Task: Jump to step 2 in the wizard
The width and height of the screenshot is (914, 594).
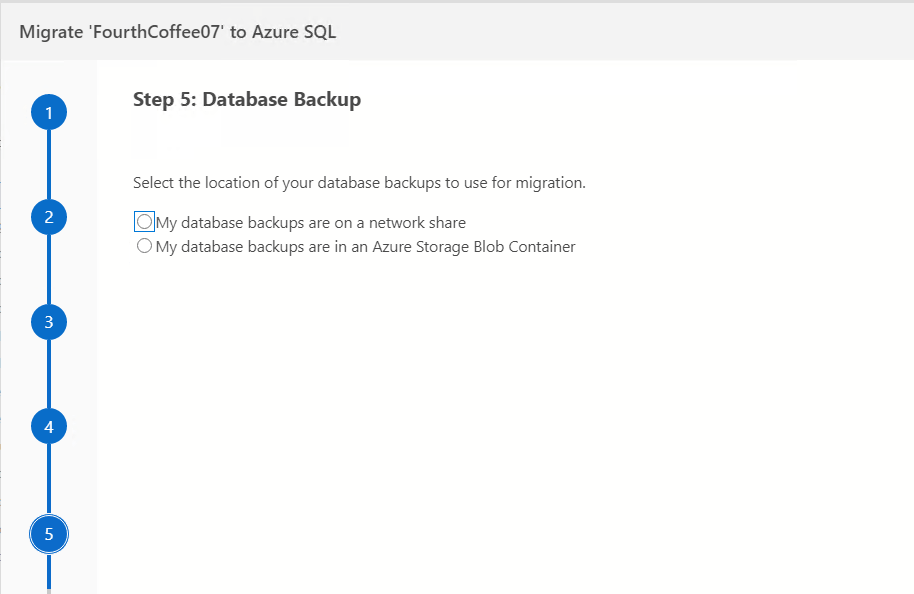Action: click(48, 217)
